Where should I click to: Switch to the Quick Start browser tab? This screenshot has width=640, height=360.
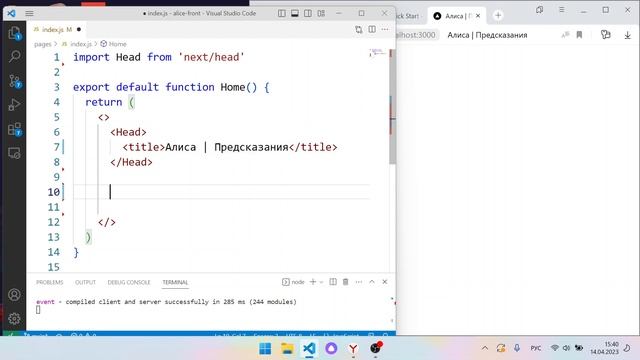[x=407, y=16]
